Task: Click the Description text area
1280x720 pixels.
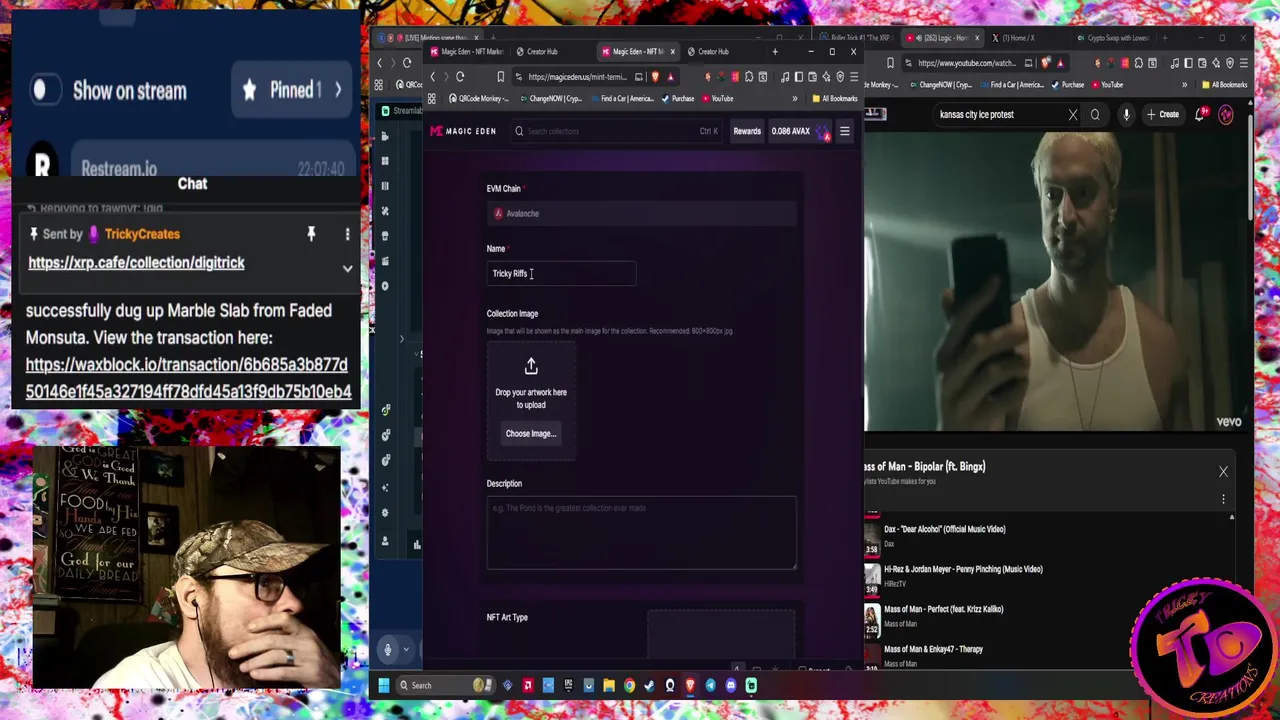Action: (641, 533)
